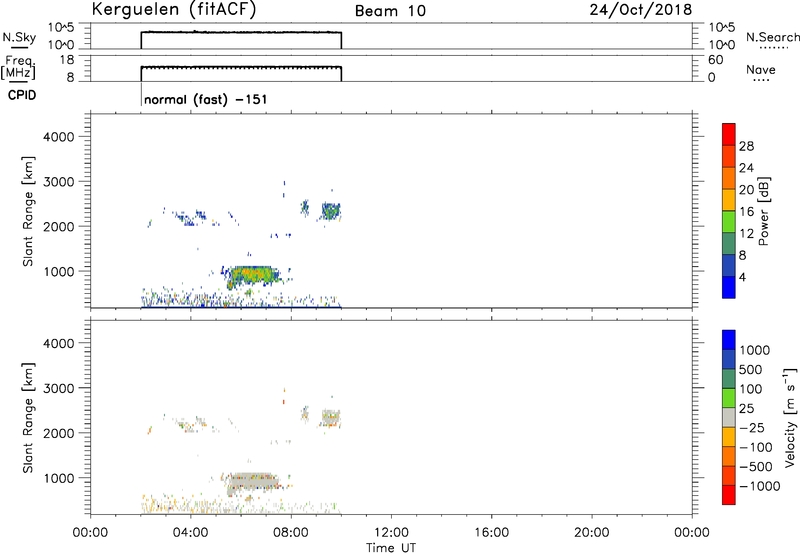Click the 'CPID' label
The image size is (800, 554).
pos(22,95)
